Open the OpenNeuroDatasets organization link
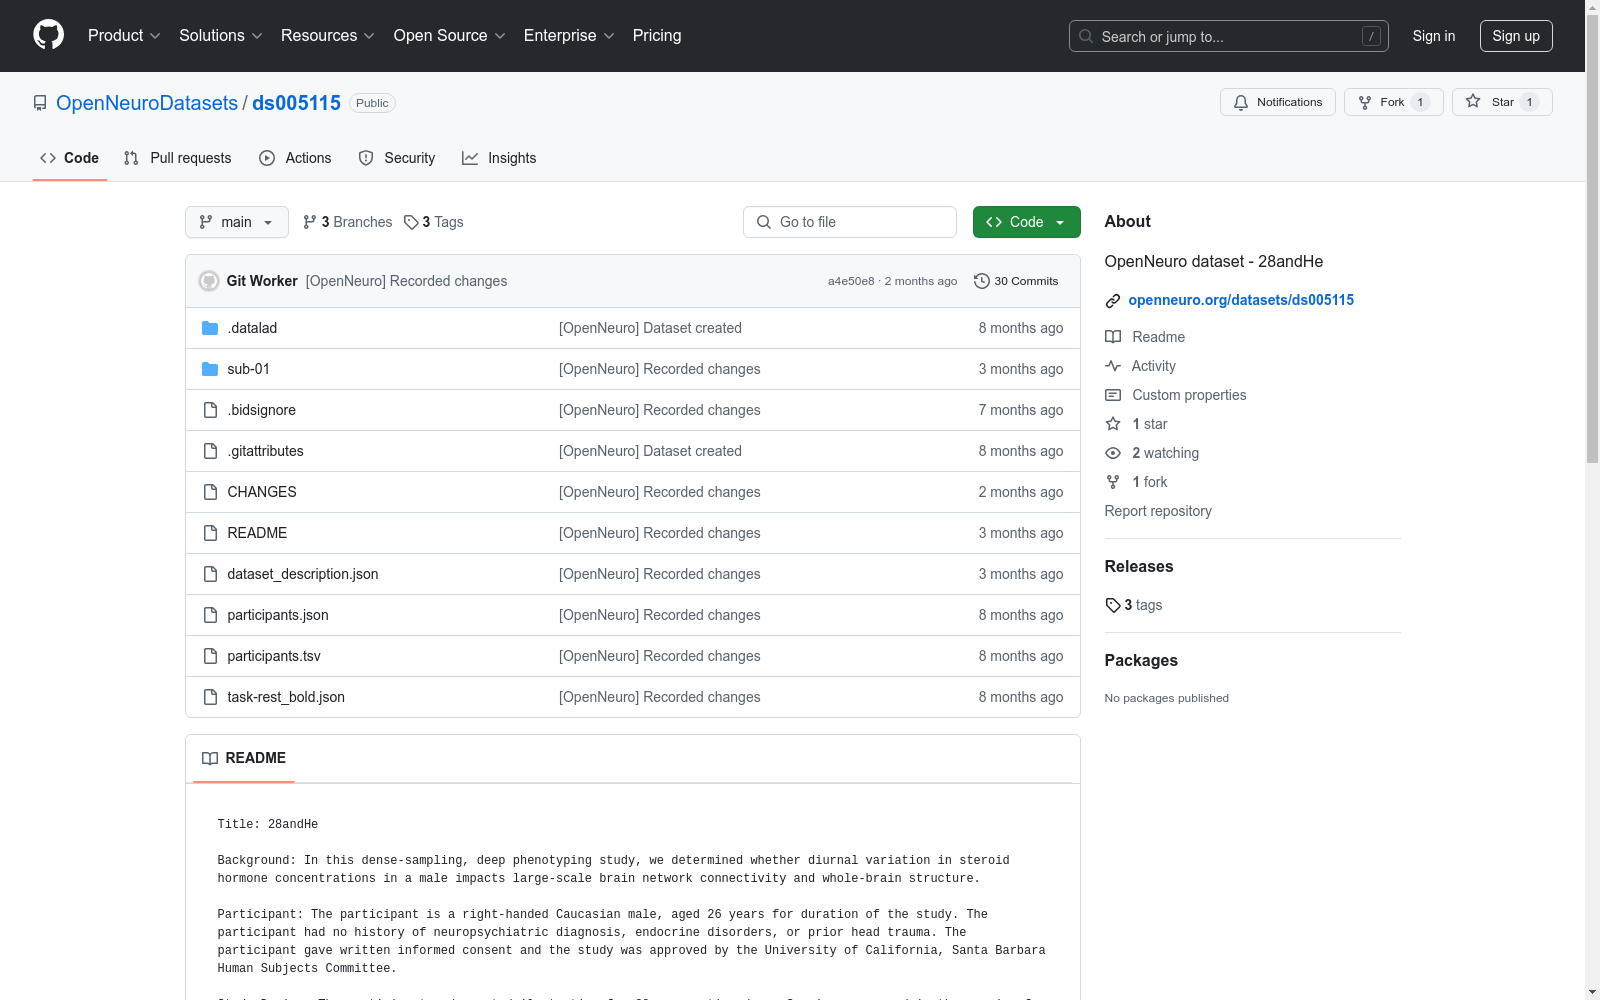 click(x=147, y=103)
